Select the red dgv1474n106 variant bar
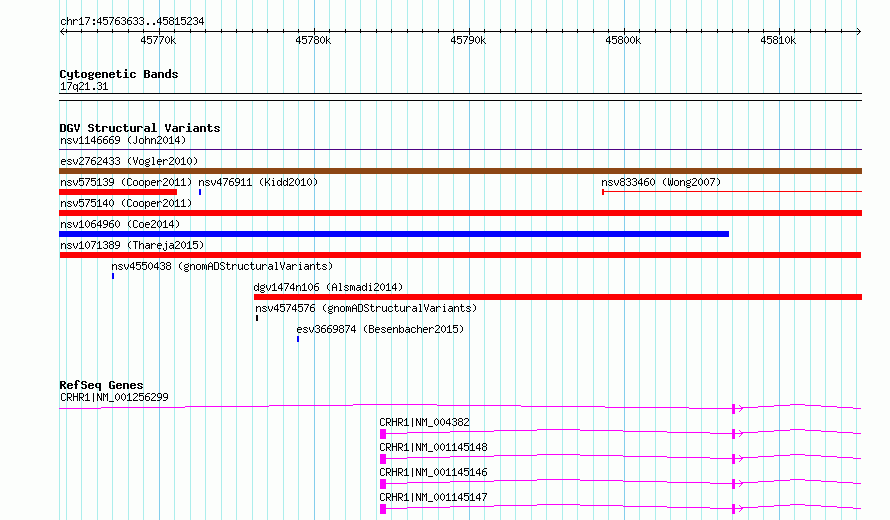 tap(558, 297)
